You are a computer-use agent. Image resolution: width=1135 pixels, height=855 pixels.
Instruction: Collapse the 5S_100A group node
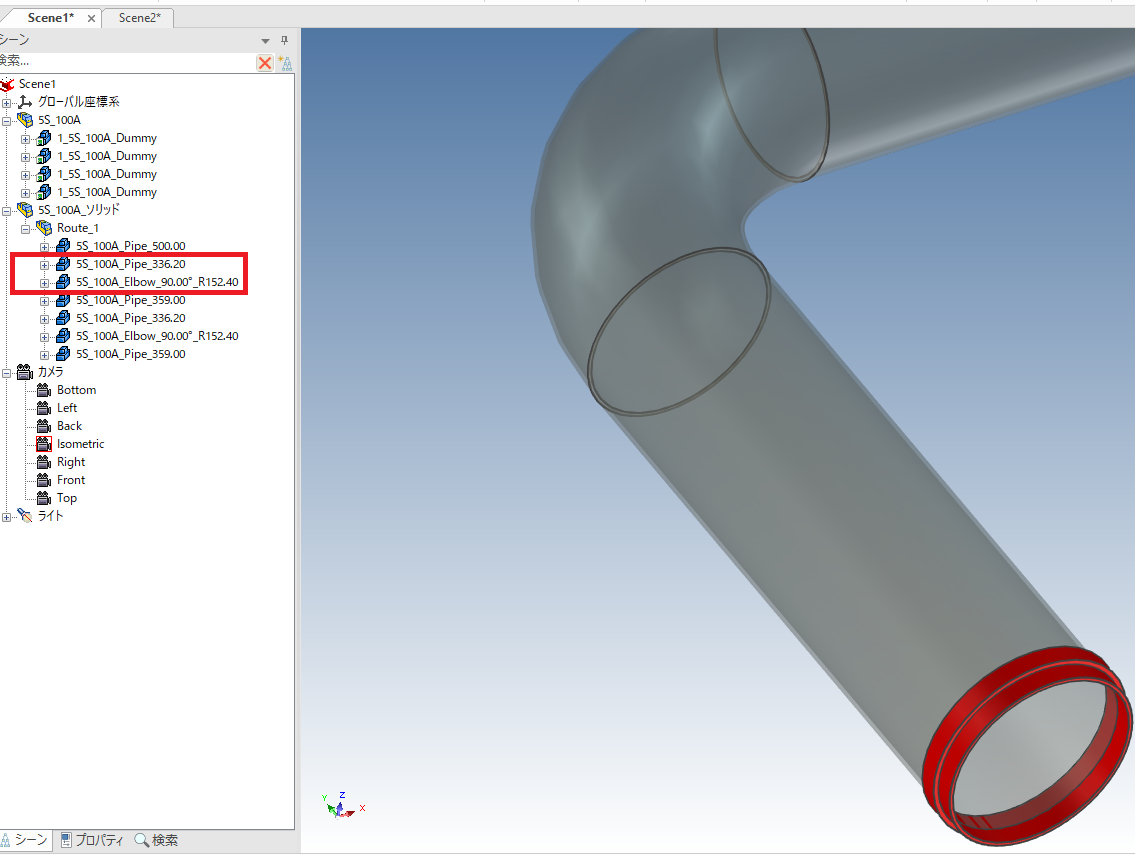click(7, 120)
